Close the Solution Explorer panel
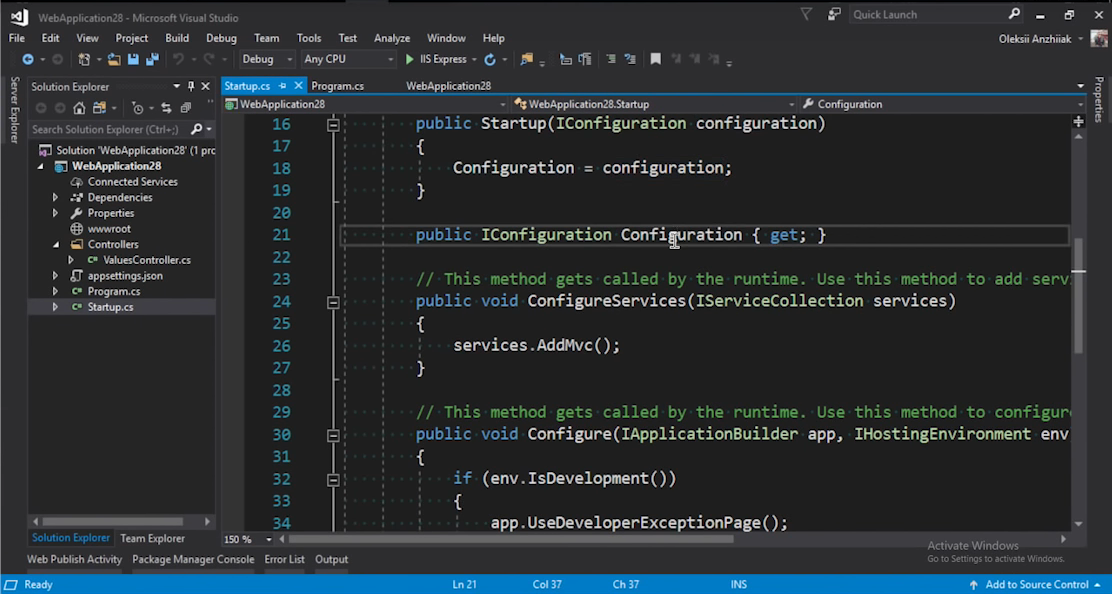Screen dimensions: 1112x594 coord(206,86)
